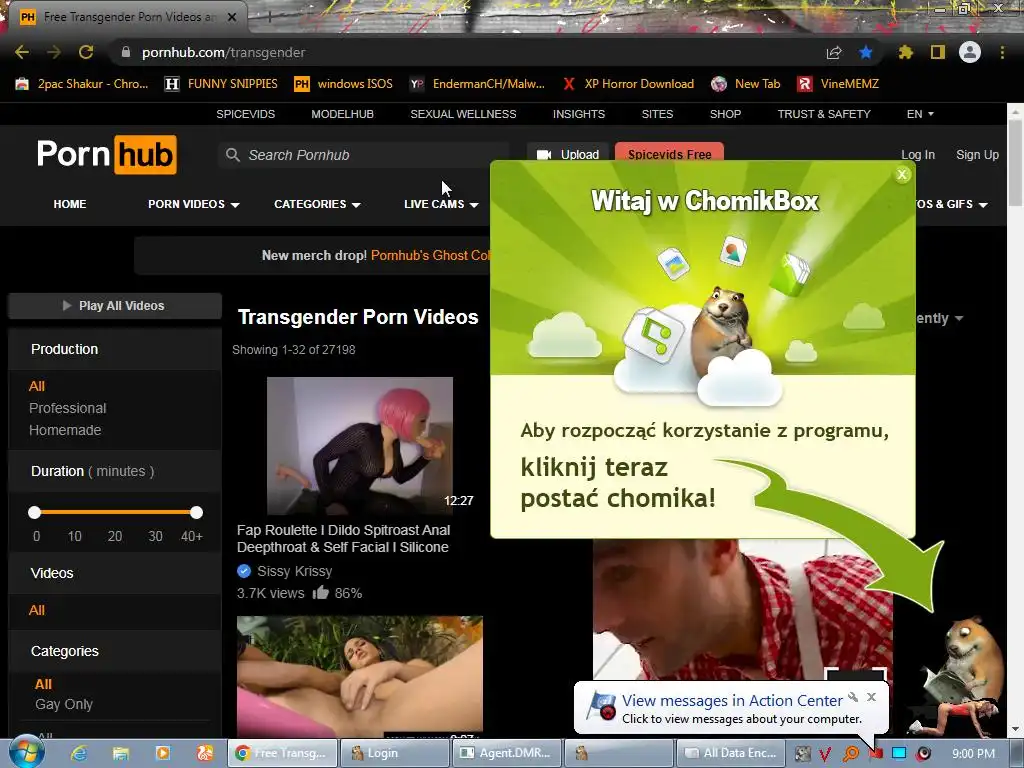Click the blue bookmark star
Viewport: 1024px width, 768px height.
click(866, 52)
